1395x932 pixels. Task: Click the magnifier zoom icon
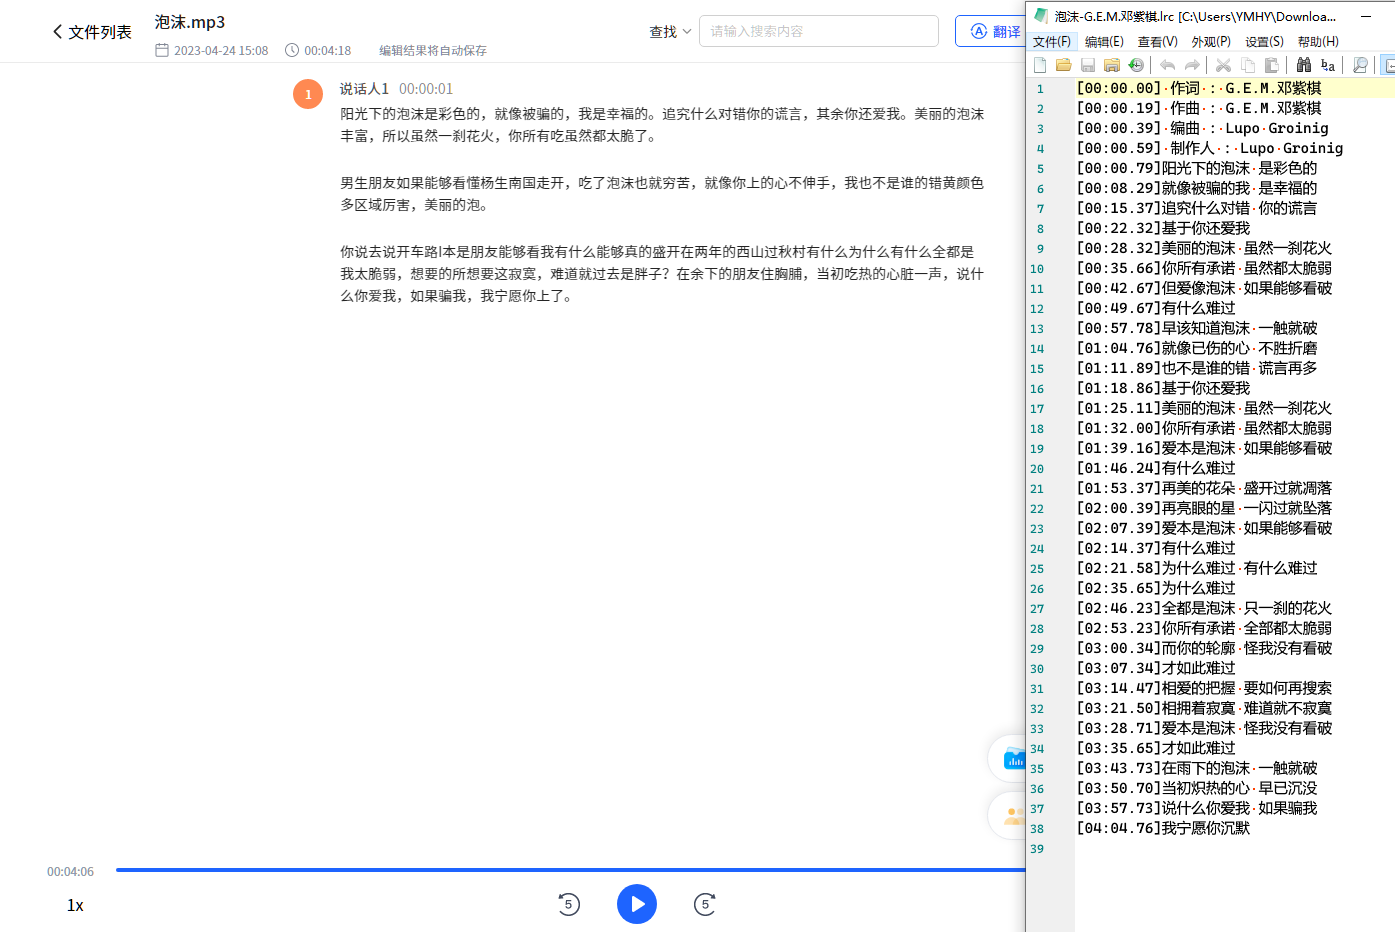[1360, 65]
